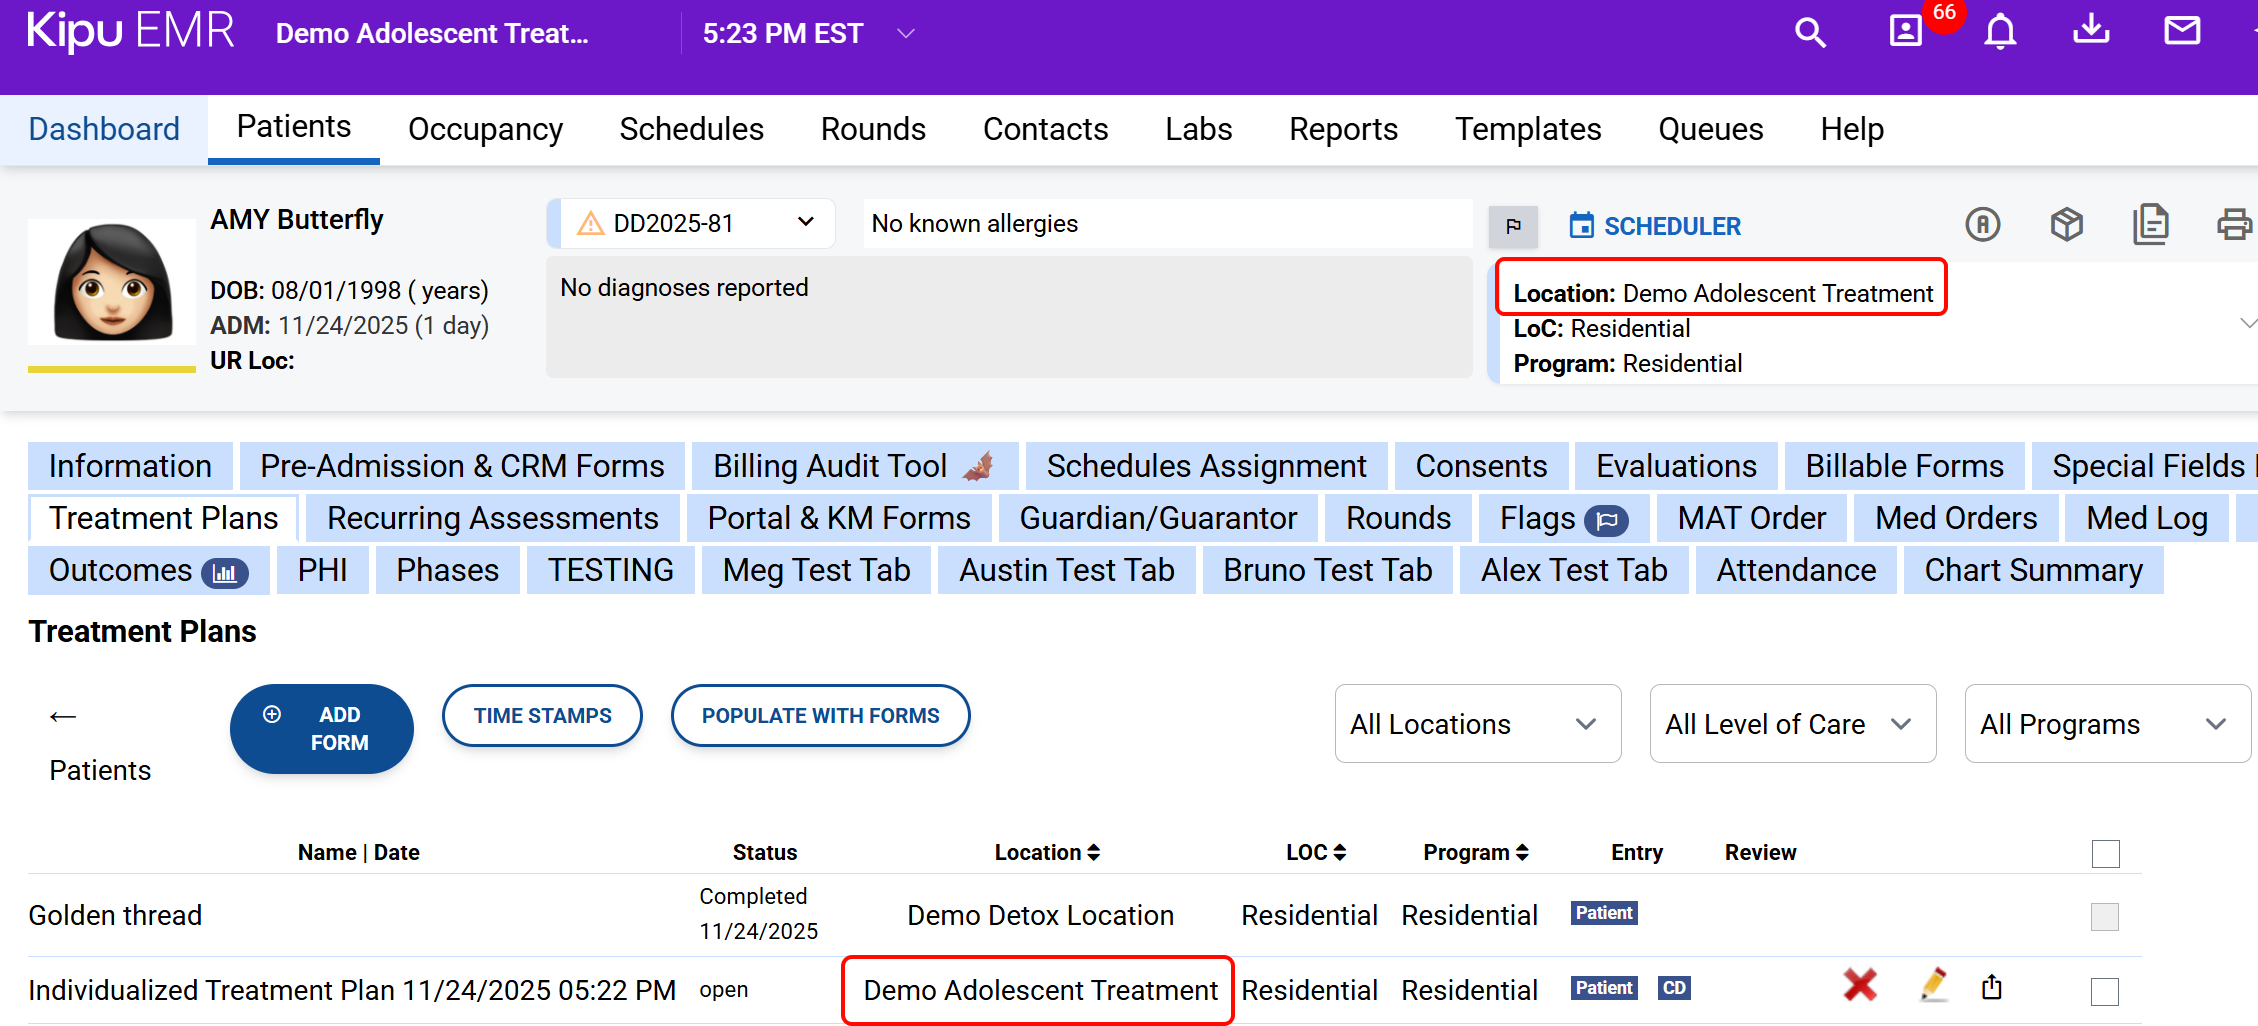Click the share icon on Individualized Treatment Plan
The height and width of the screenshot is (1026, 2258).
[1992, 987]
